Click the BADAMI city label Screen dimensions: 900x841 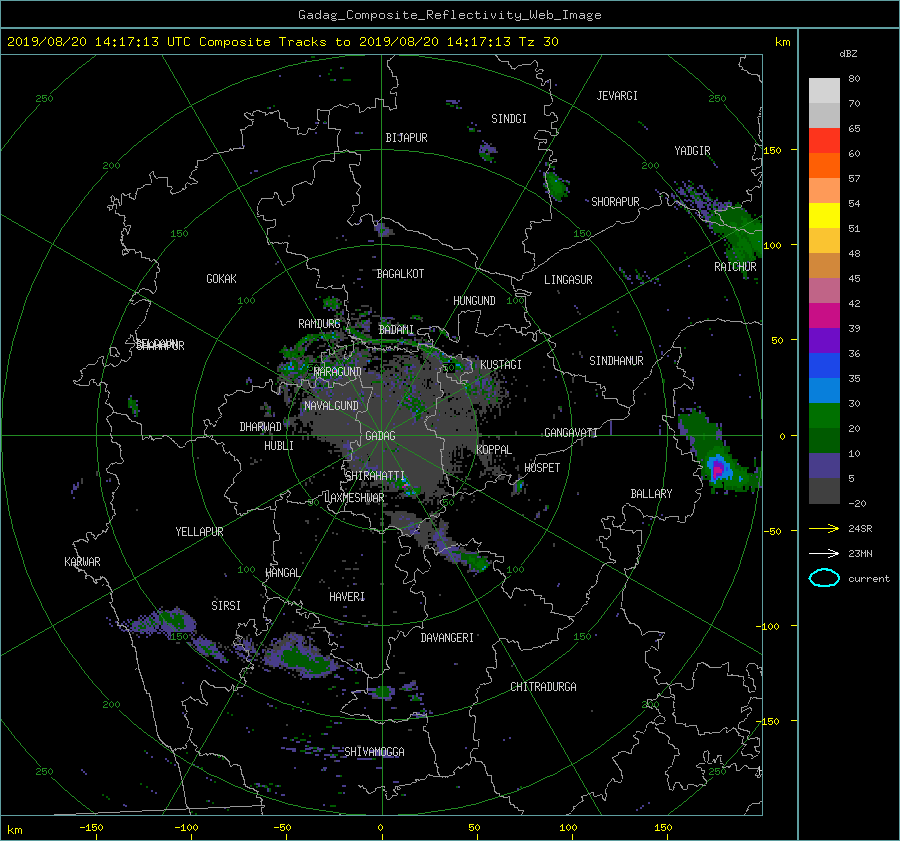(396, 330)
